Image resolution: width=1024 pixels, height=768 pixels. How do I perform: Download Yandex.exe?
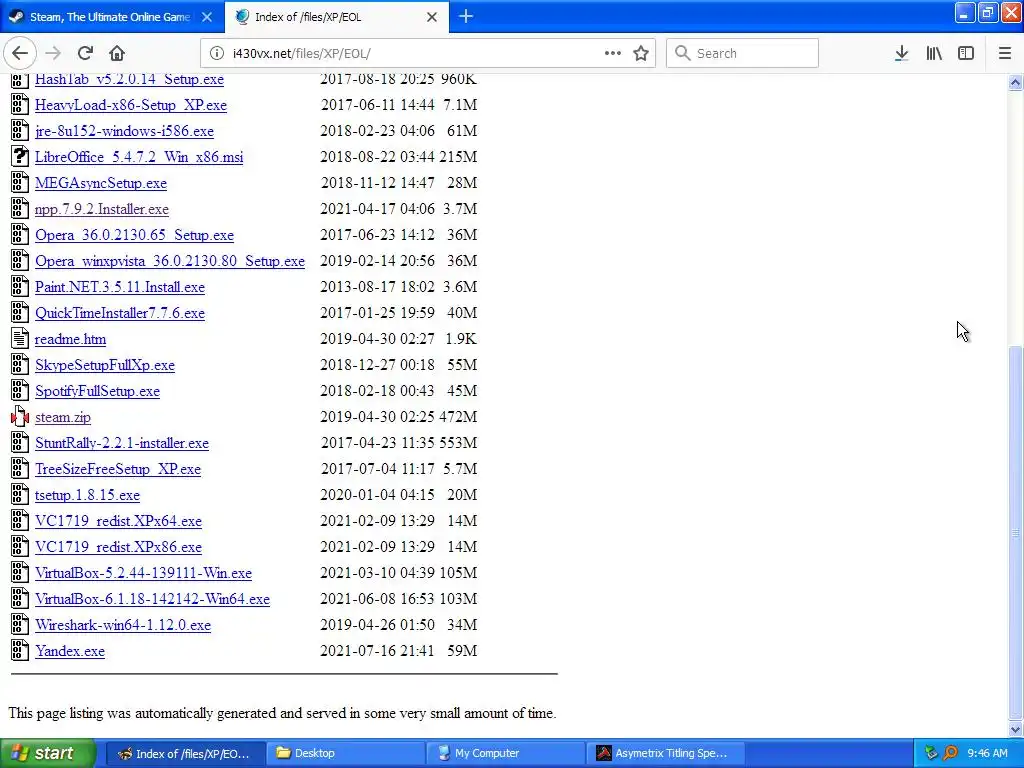click(x=70, y=651)
